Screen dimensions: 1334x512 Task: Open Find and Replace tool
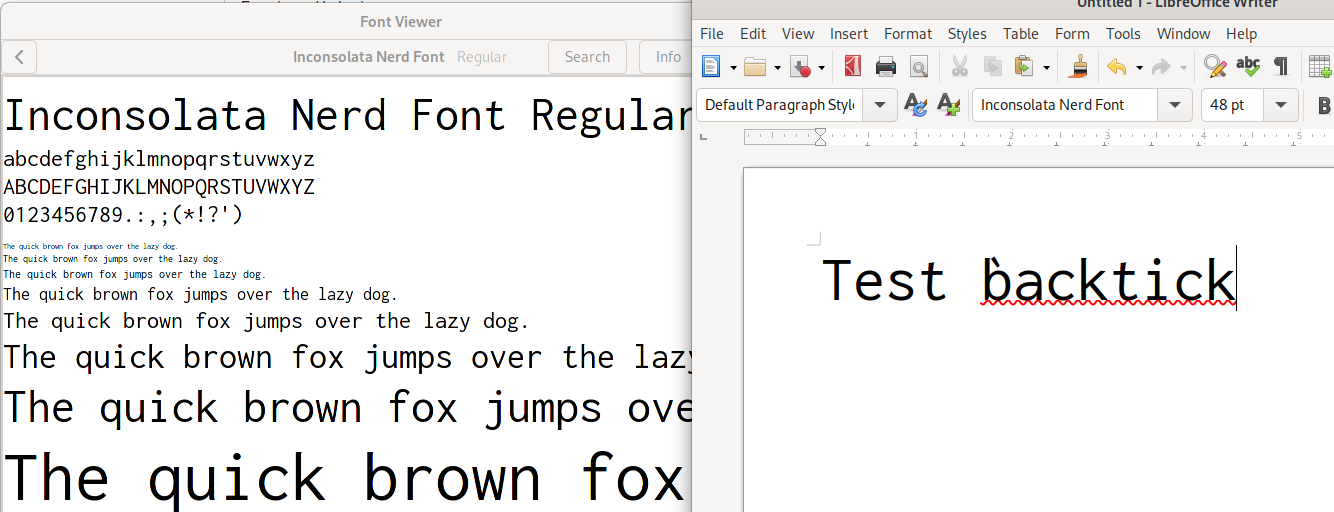[x=1215, y=67]
